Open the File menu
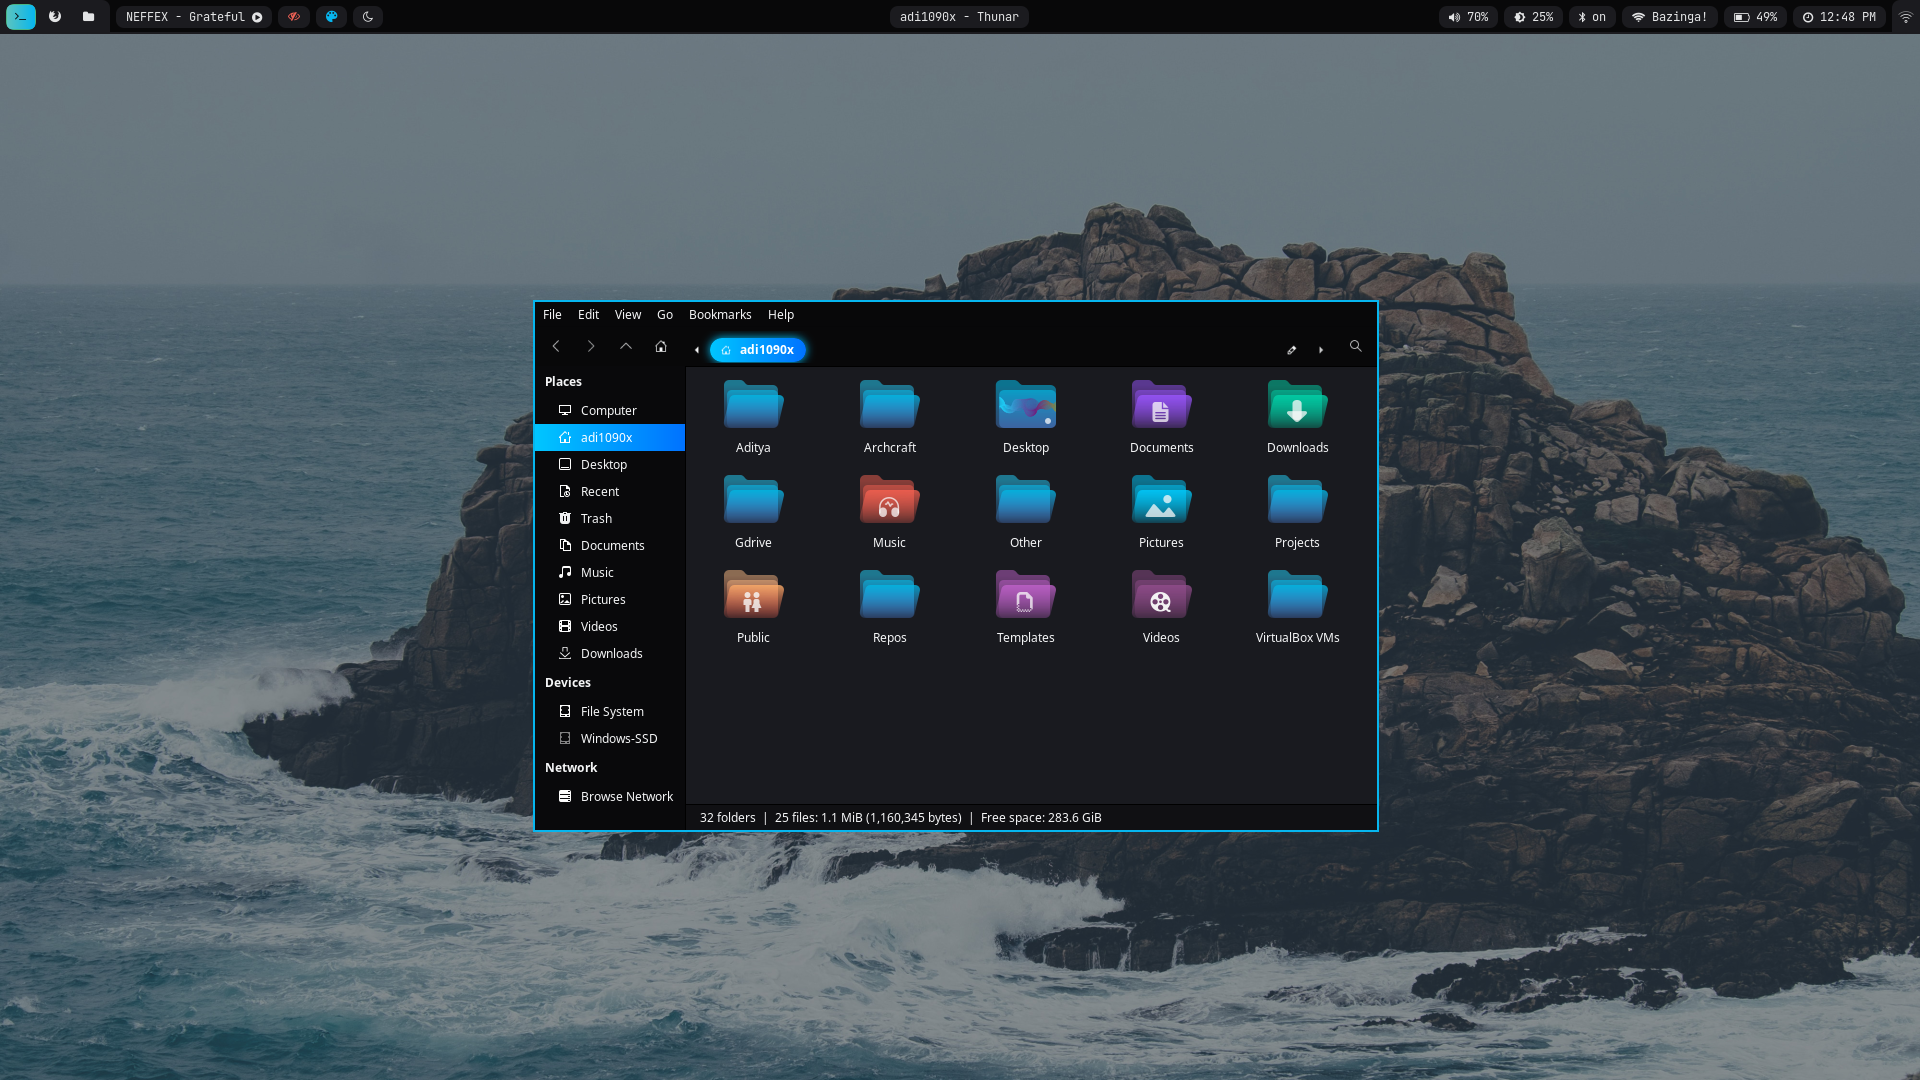 tap(552, 315)
